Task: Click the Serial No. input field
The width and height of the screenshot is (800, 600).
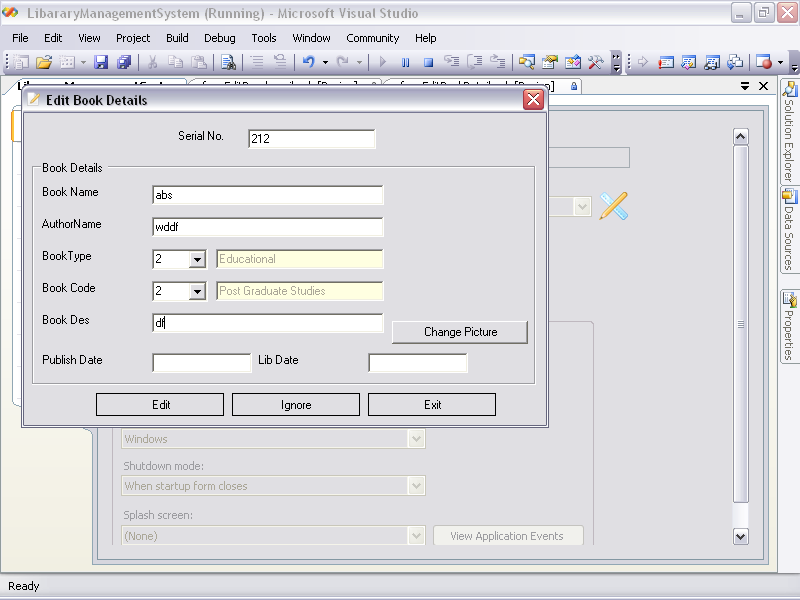Action: pyautogui.click(x=312, y=139)
